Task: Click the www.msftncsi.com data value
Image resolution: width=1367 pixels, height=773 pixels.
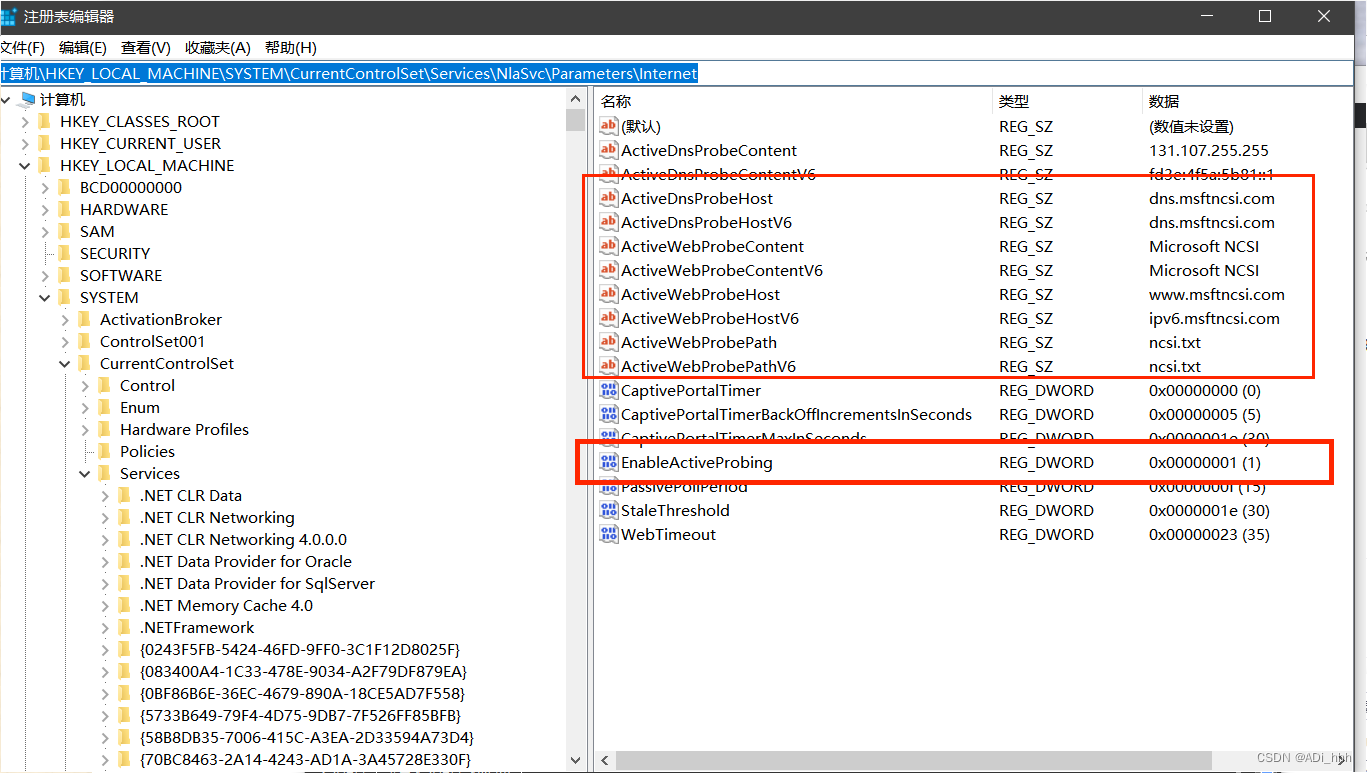Action: point(1217,294)
